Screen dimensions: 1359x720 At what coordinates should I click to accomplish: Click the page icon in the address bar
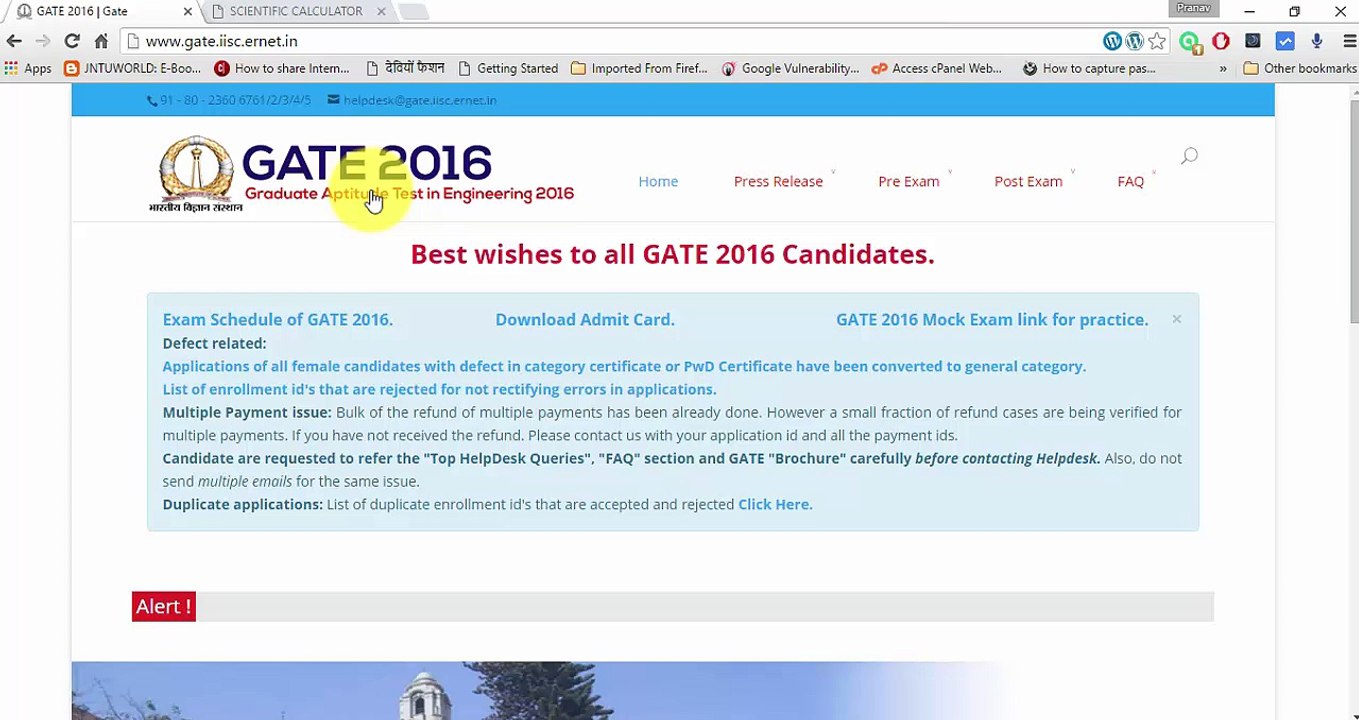click(132, 41)
